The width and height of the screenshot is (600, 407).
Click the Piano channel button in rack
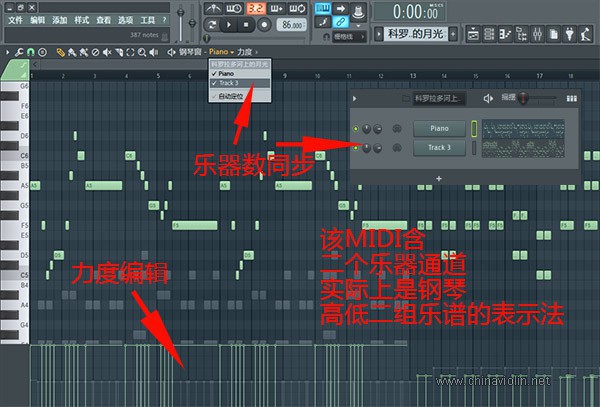(439, 129)
